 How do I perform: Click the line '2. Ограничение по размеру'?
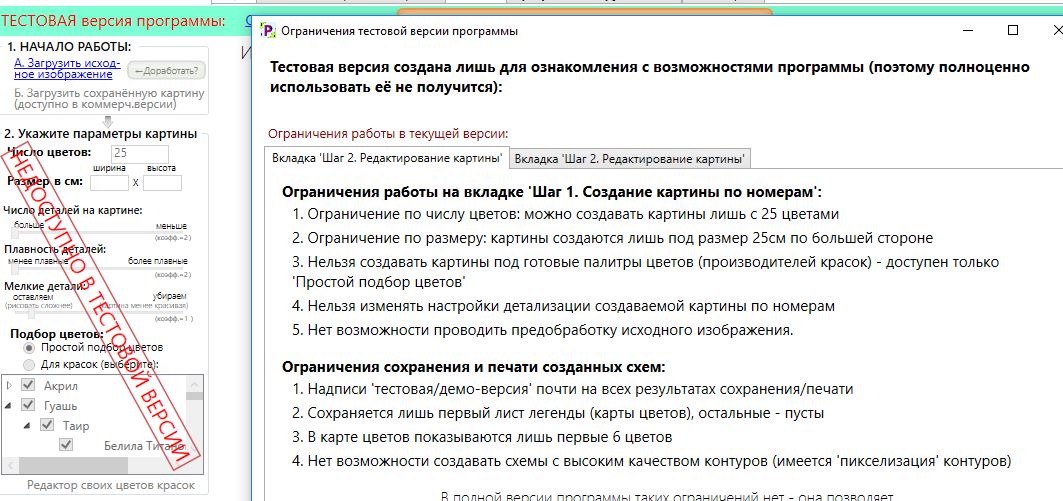tap(613, 239)
